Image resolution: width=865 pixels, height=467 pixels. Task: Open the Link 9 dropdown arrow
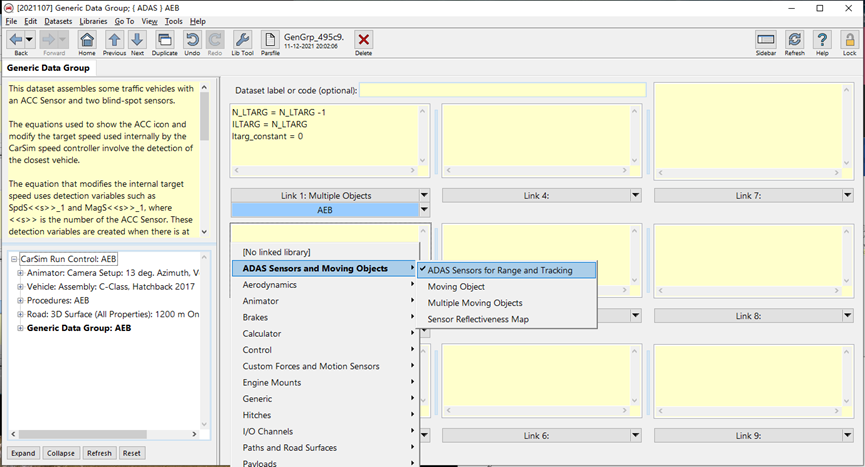pos(847,436)
